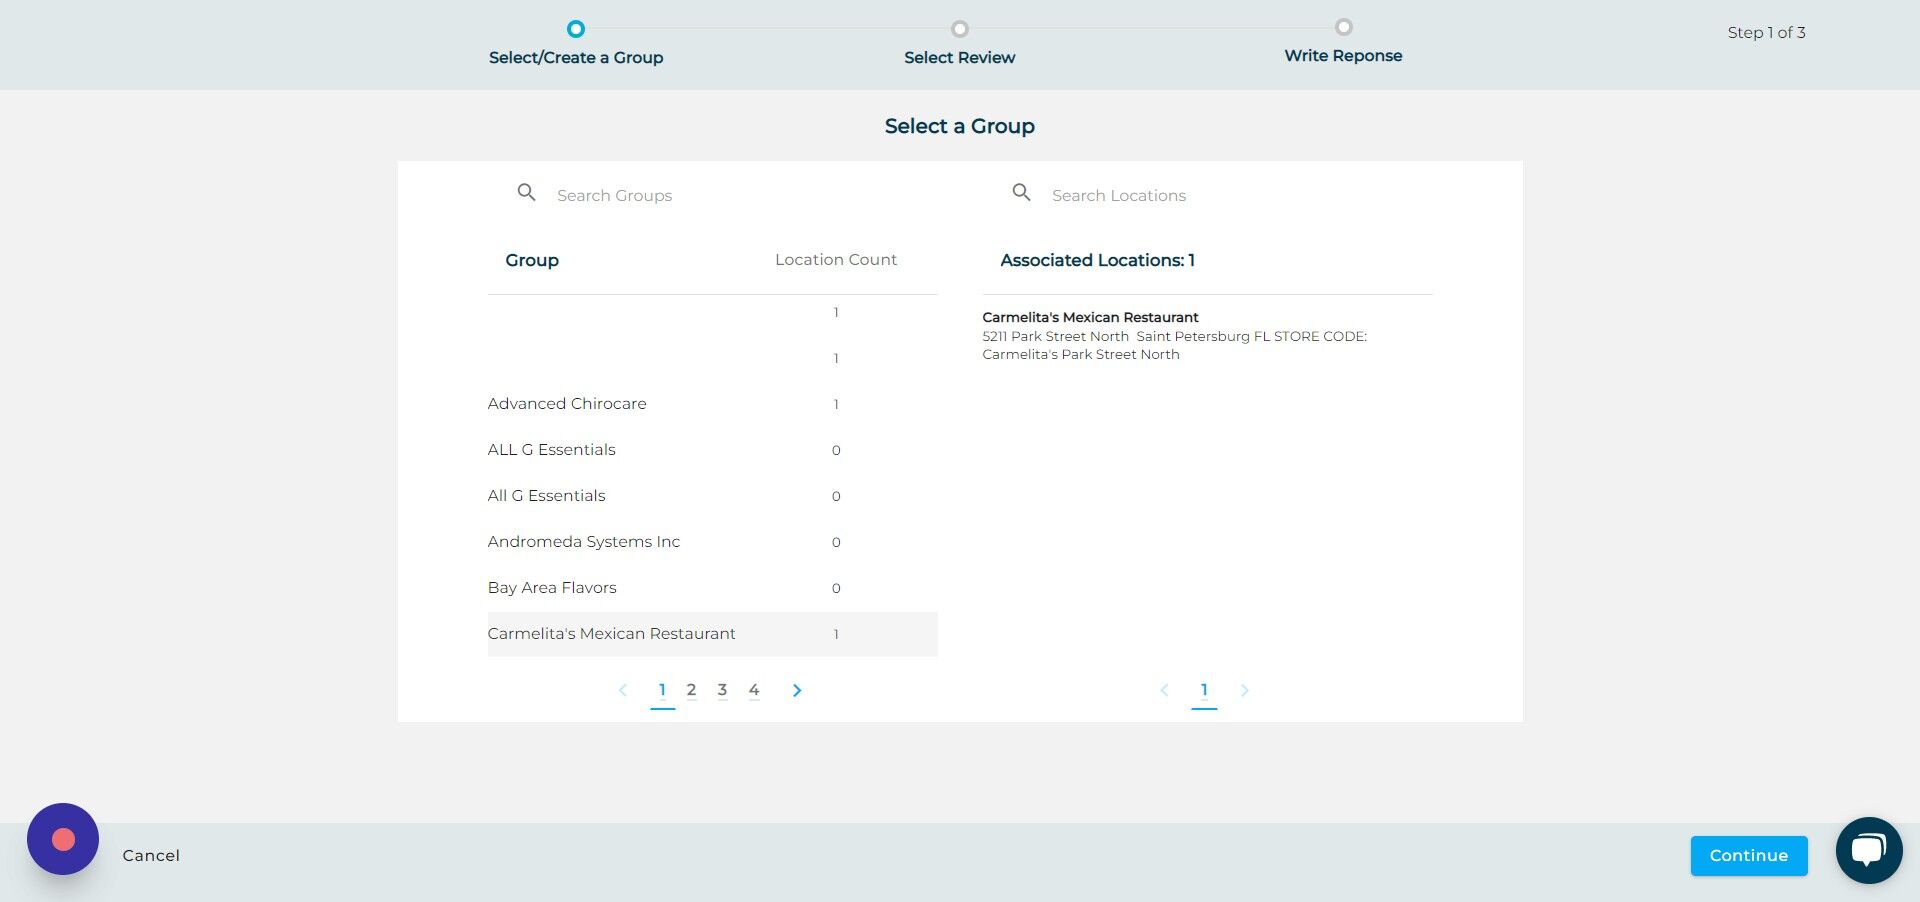The width and height of the screenshot is (1920, 902).
Task: Click Select/Create a Group step label
Action: pos(576,58)
